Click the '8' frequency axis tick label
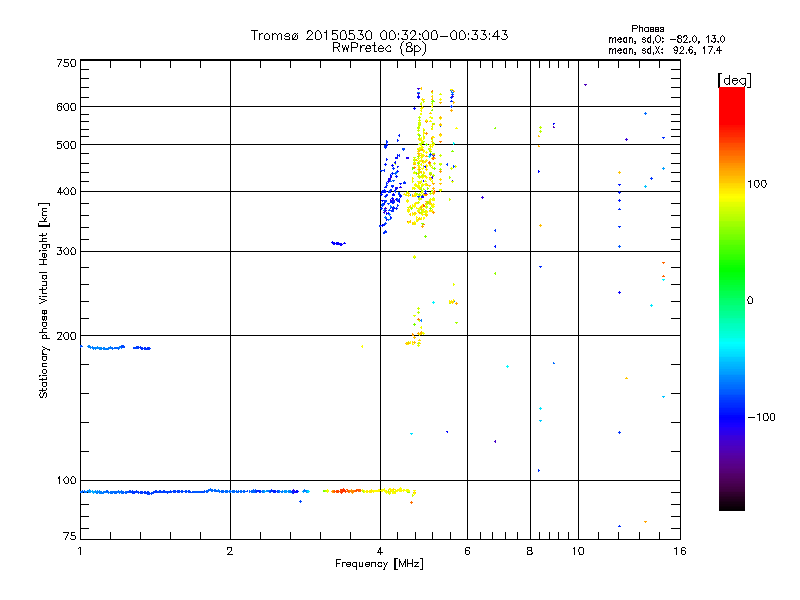The image size is (800, 600). (530, 551)
